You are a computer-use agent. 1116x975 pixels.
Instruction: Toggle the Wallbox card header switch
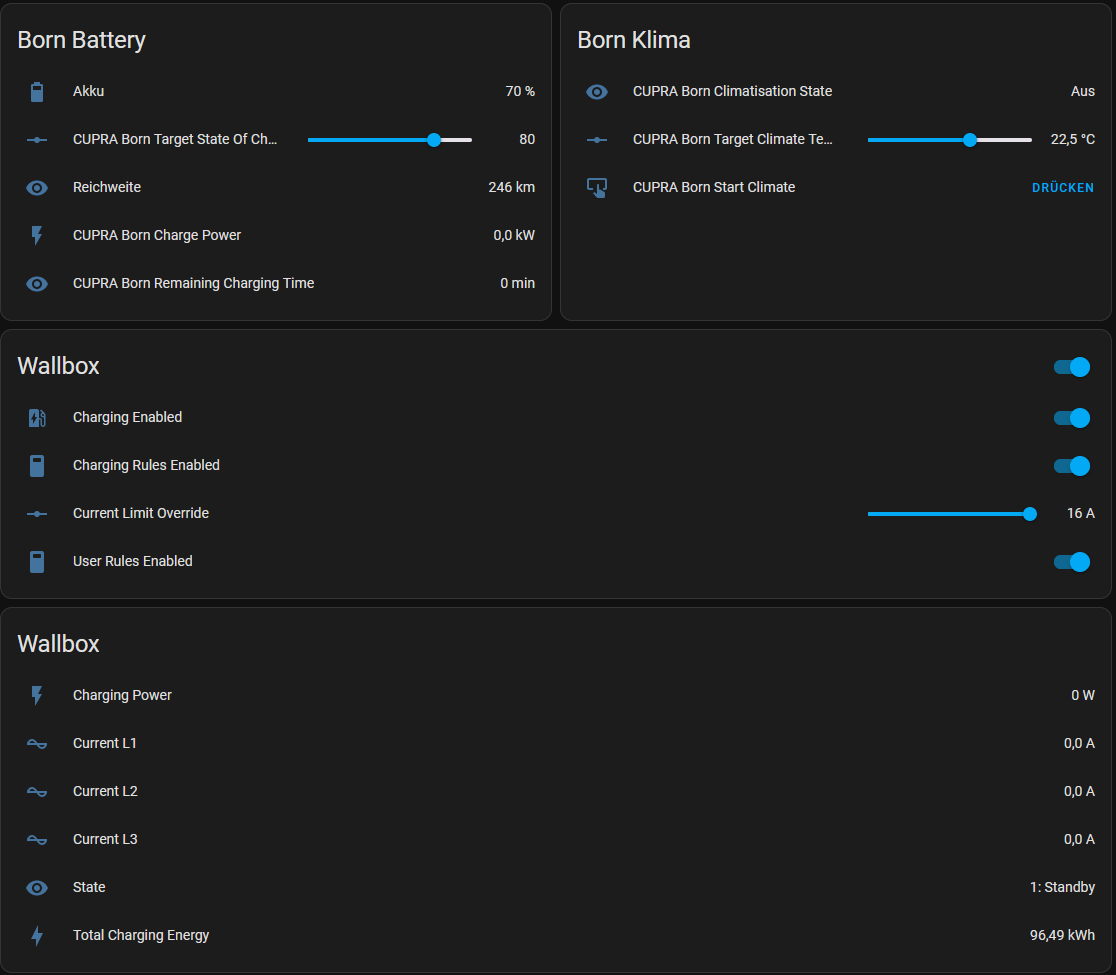[1072, 367]
